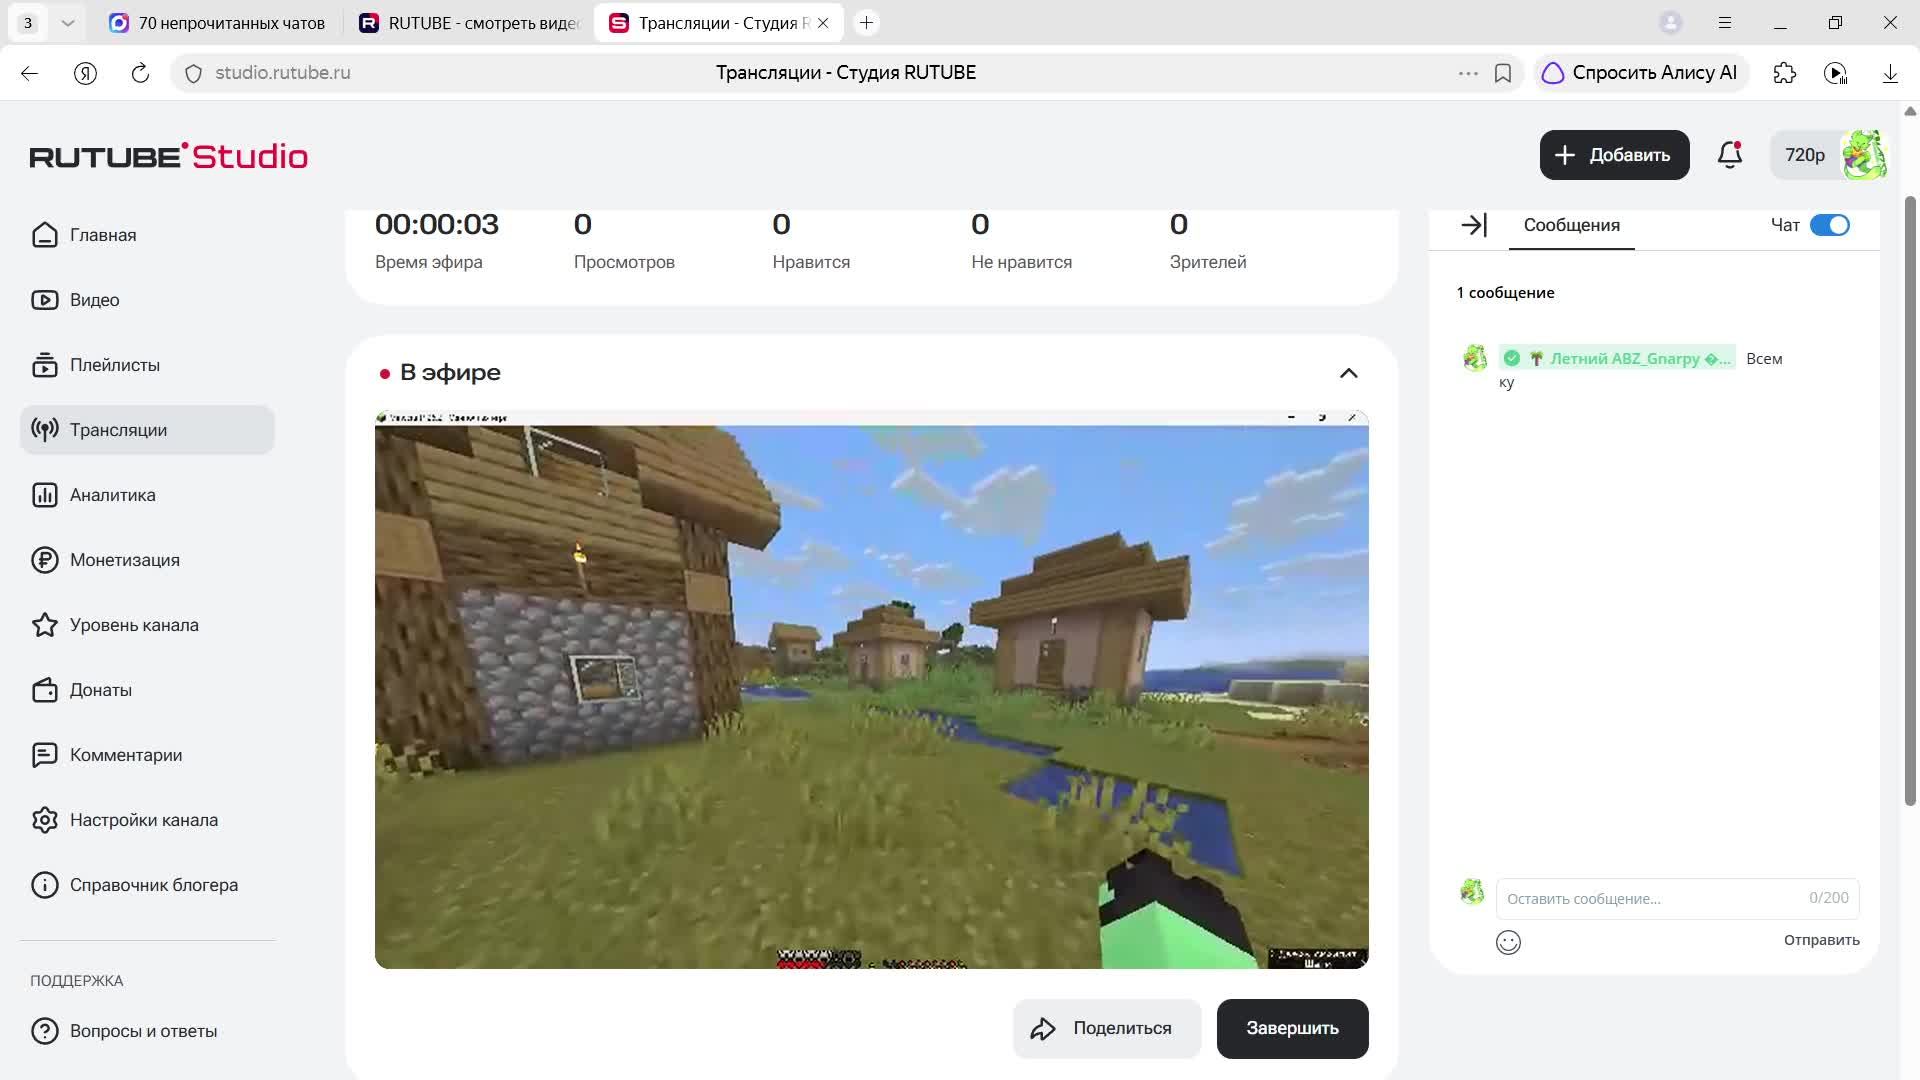
Task: Share the stream with Поделиться
Action: (x=1107, y=1028)
